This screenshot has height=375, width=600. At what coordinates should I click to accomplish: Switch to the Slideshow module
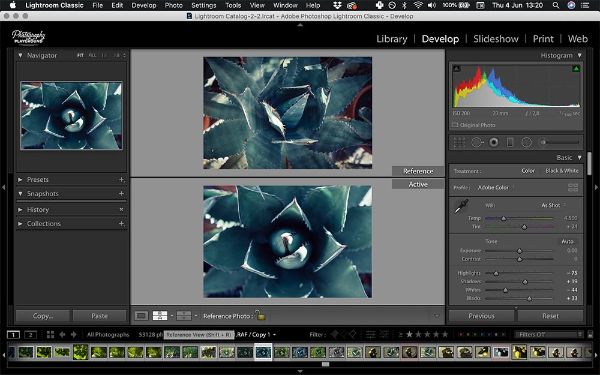pos(496,39)
